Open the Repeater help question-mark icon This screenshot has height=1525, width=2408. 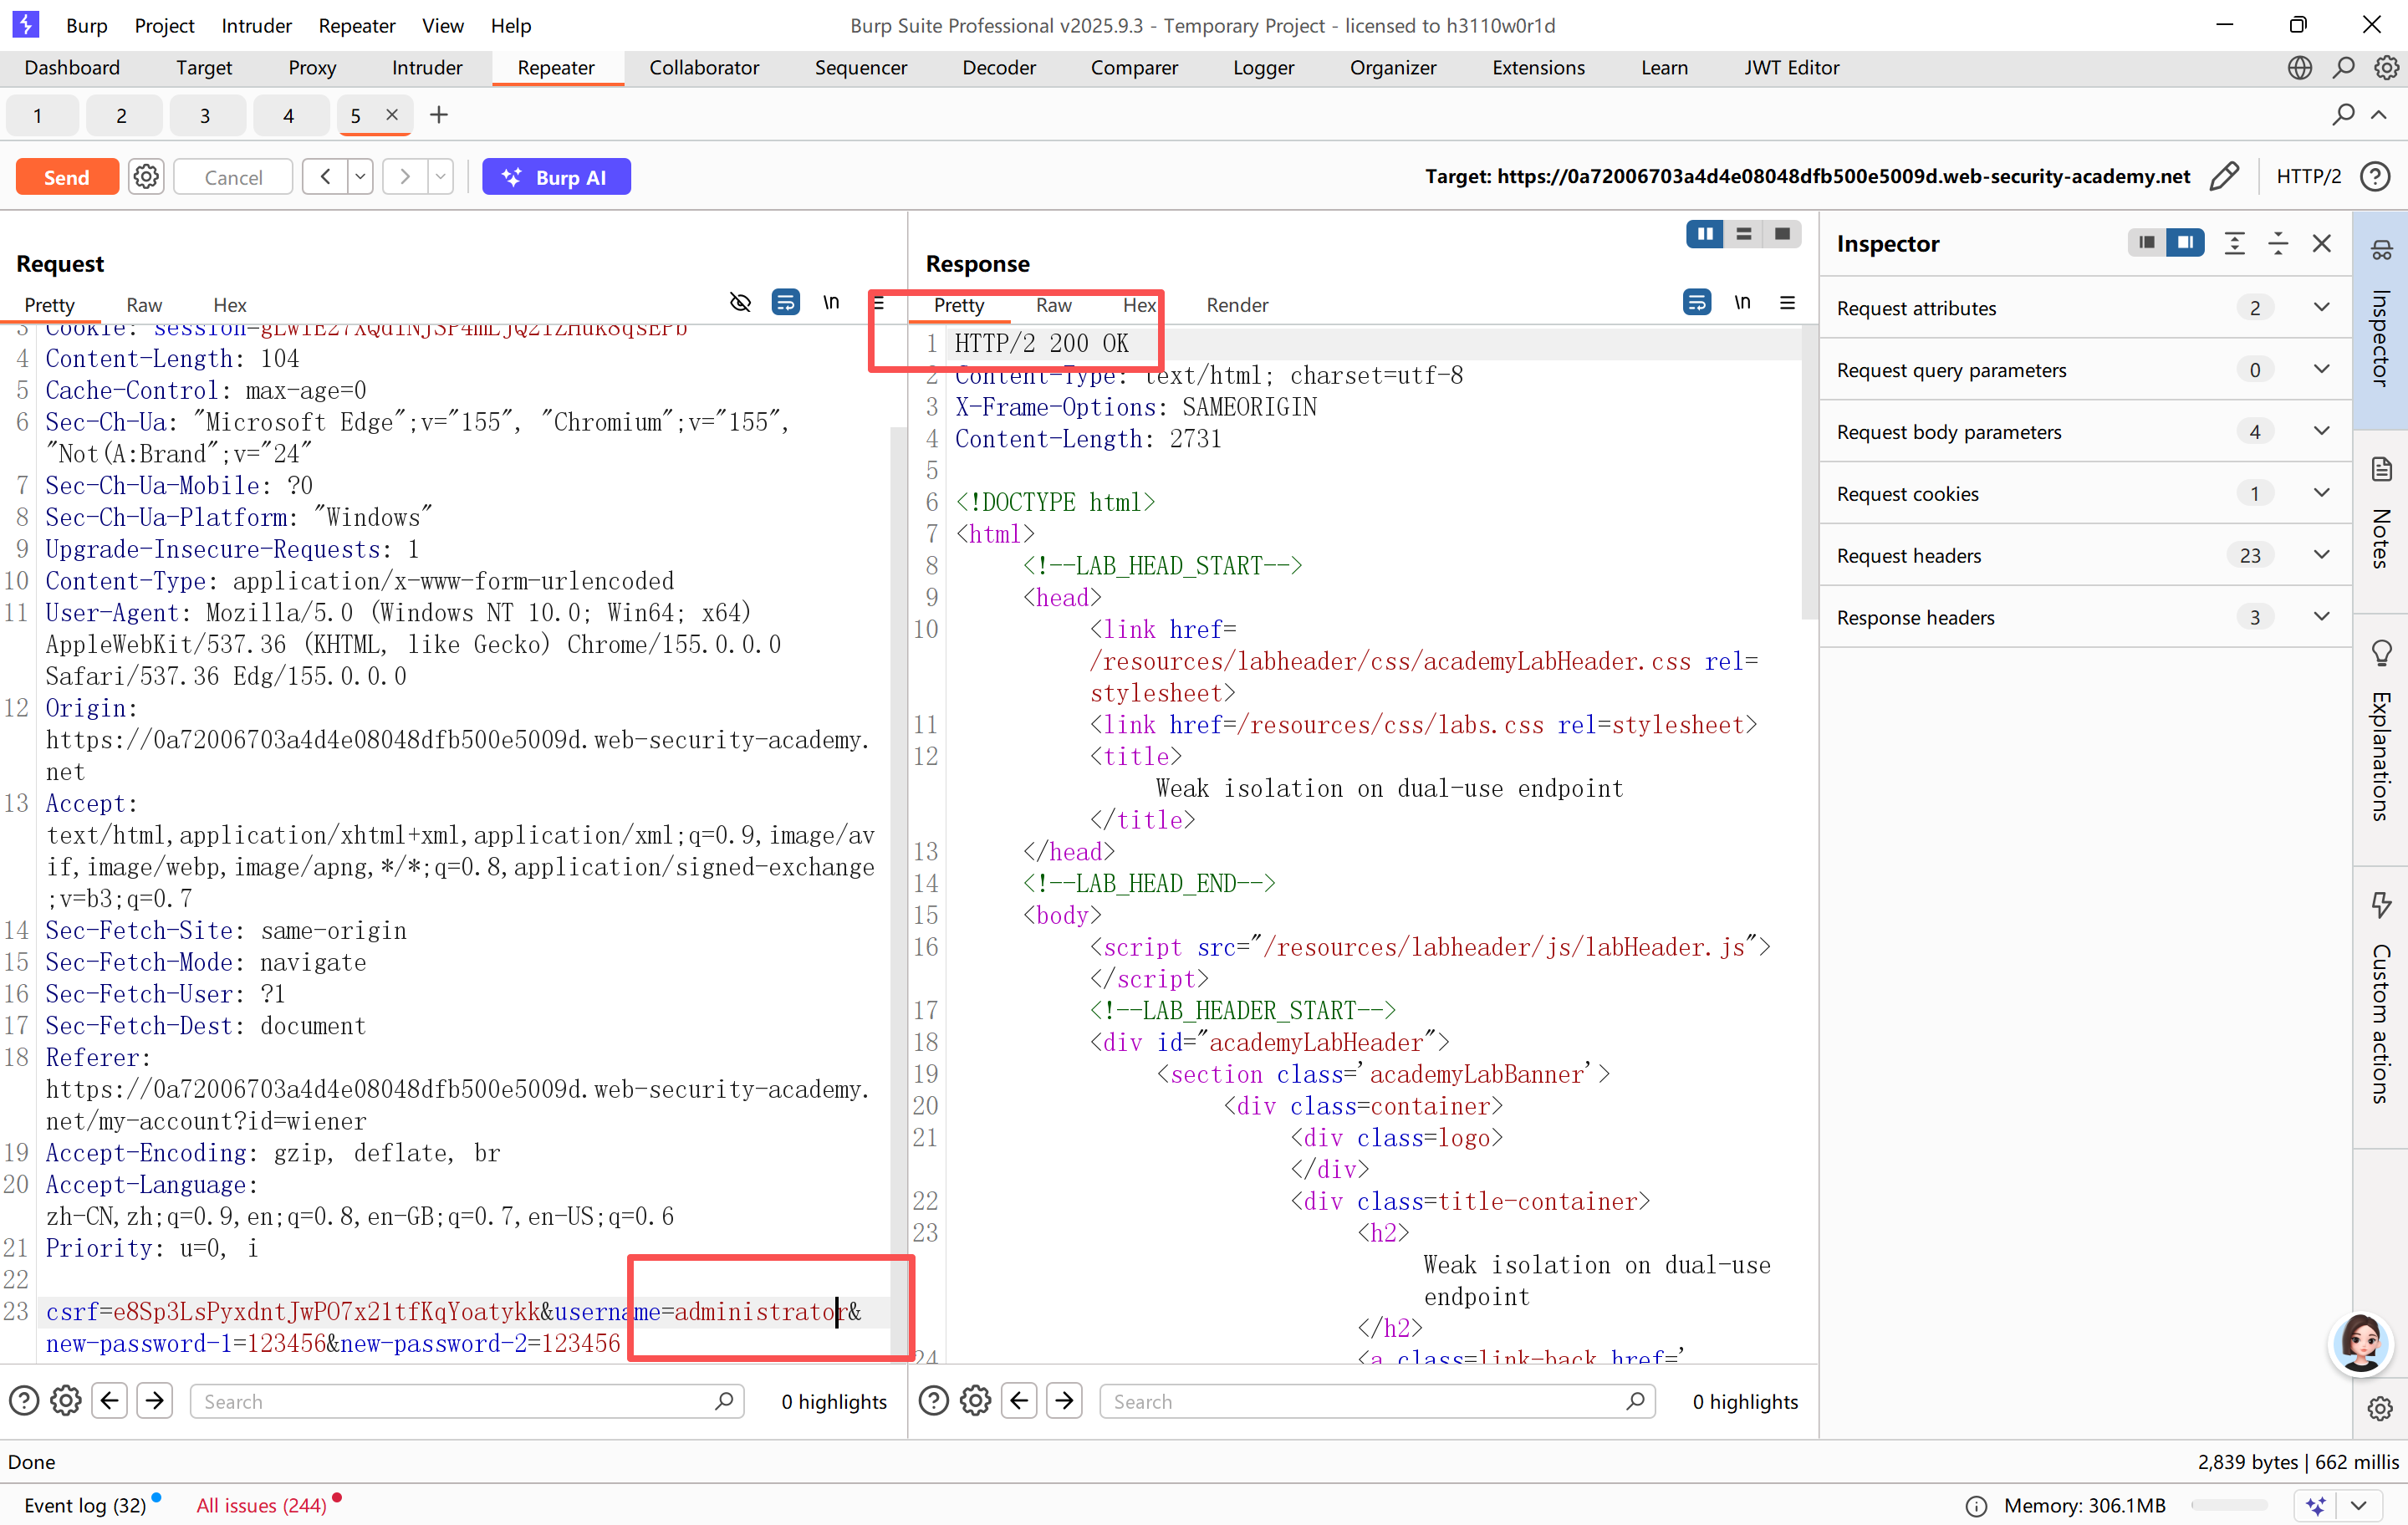coord(2375,177)
